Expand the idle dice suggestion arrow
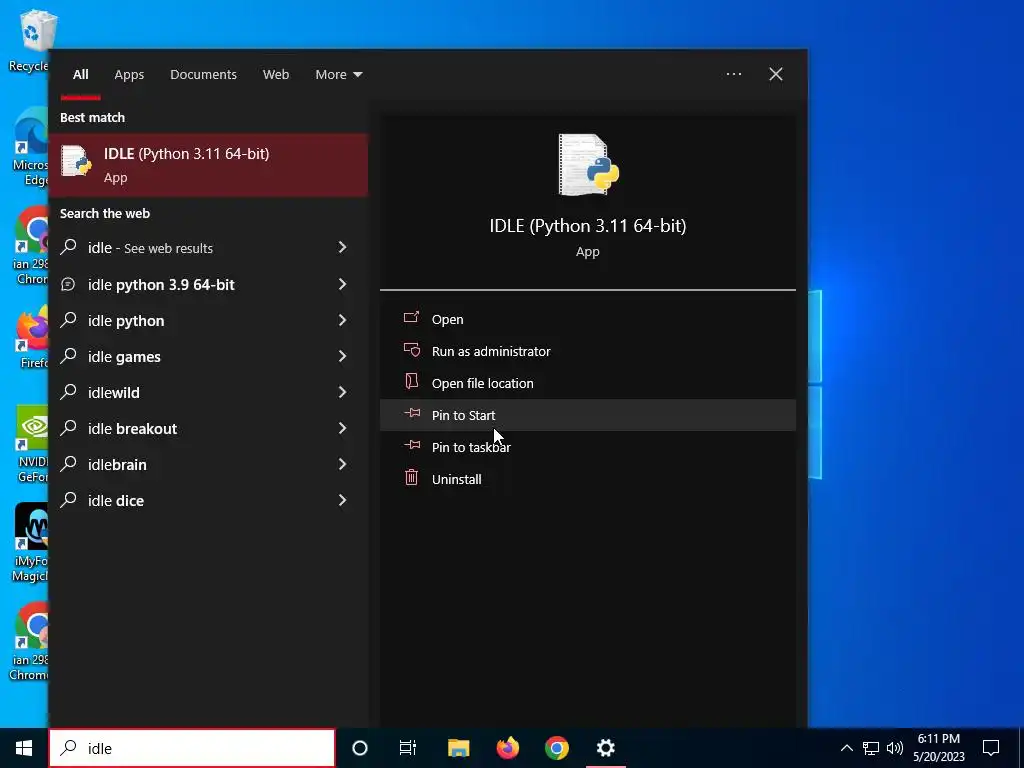Image resolution: width=1024 pixels, height=768 pixels. (x=342, y=500)
